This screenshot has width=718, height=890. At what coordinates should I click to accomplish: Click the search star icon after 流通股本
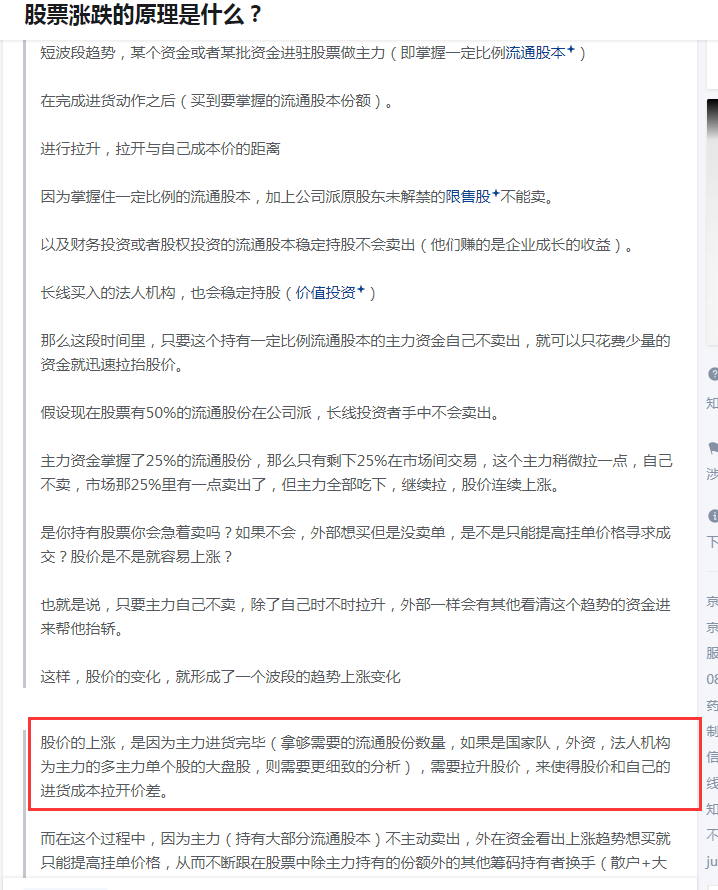click(x=571, y=50)
